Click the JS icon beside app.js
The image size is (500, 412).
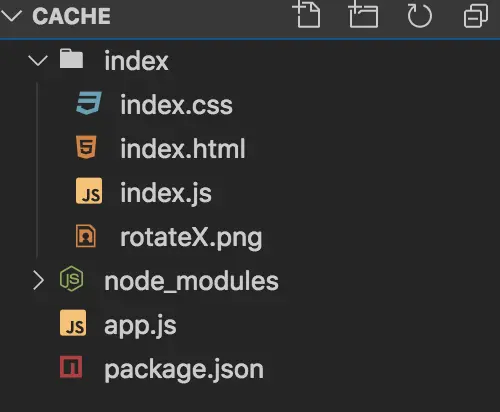pyautogui.click(x=73, y=323)
